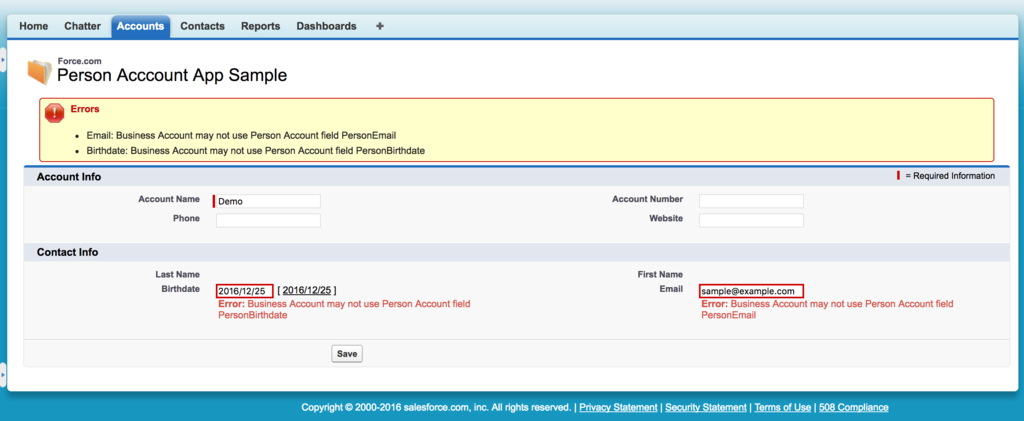Click the bracketed 2016/12/25 date link
Screen dimensions: 1024x421
tap(307, 290)
